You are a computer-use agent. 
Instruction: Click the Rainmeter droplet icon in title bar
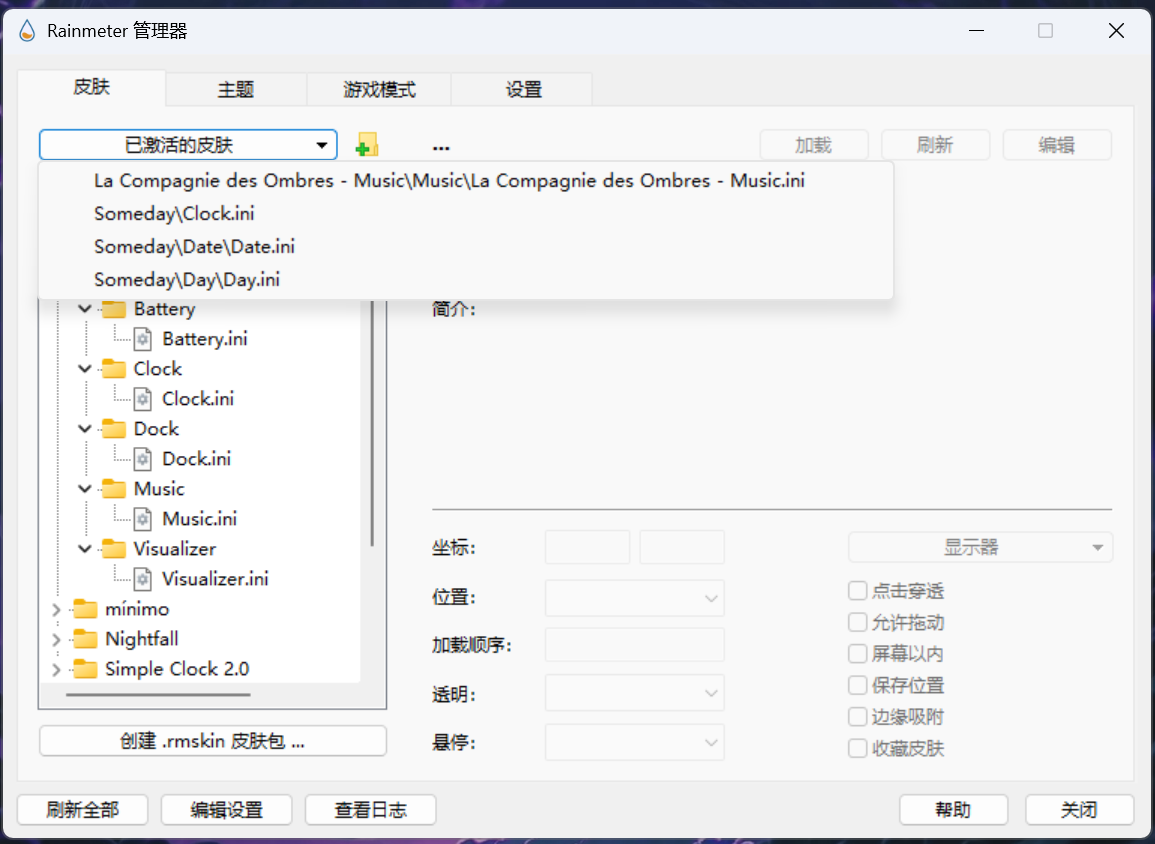click(27, 31)
